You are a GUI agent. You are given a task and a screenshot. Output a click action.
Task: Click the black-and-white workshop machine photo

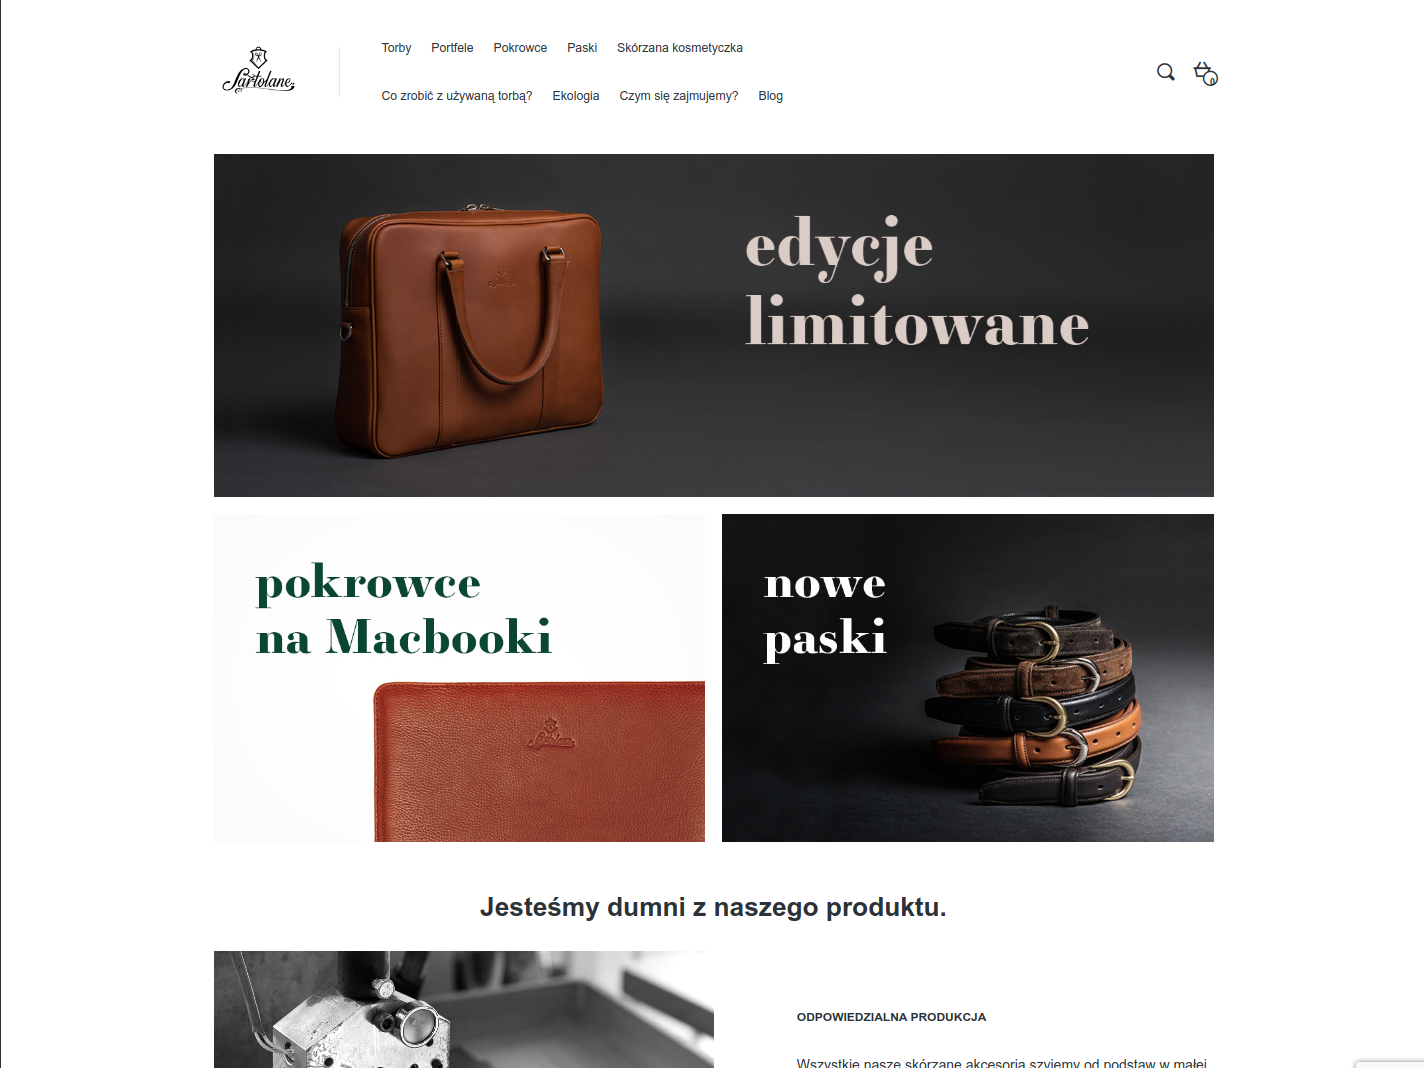point(464,1010)
